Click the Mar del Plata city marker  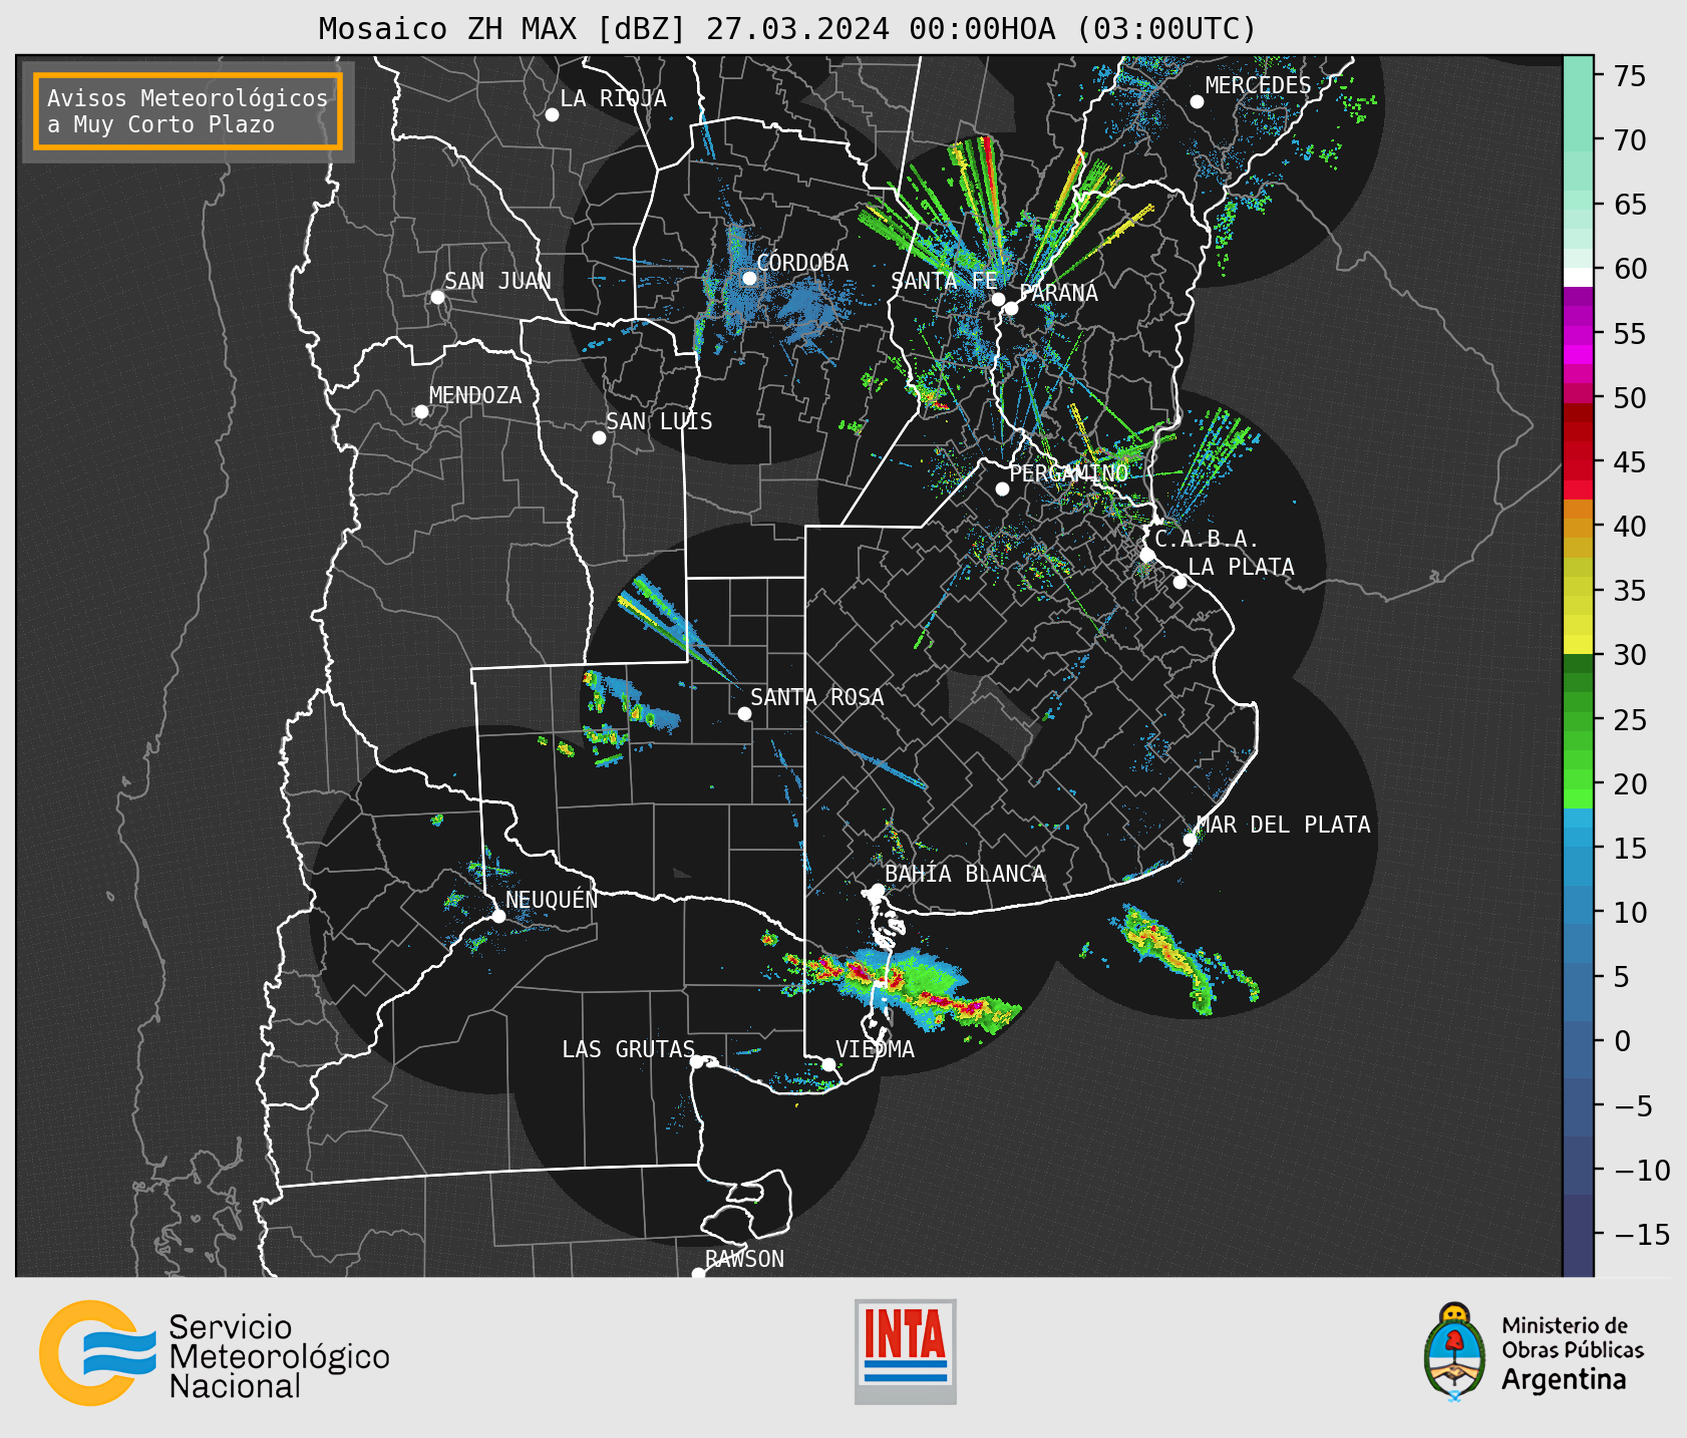pyautogui.click(x=1190, y=840)
